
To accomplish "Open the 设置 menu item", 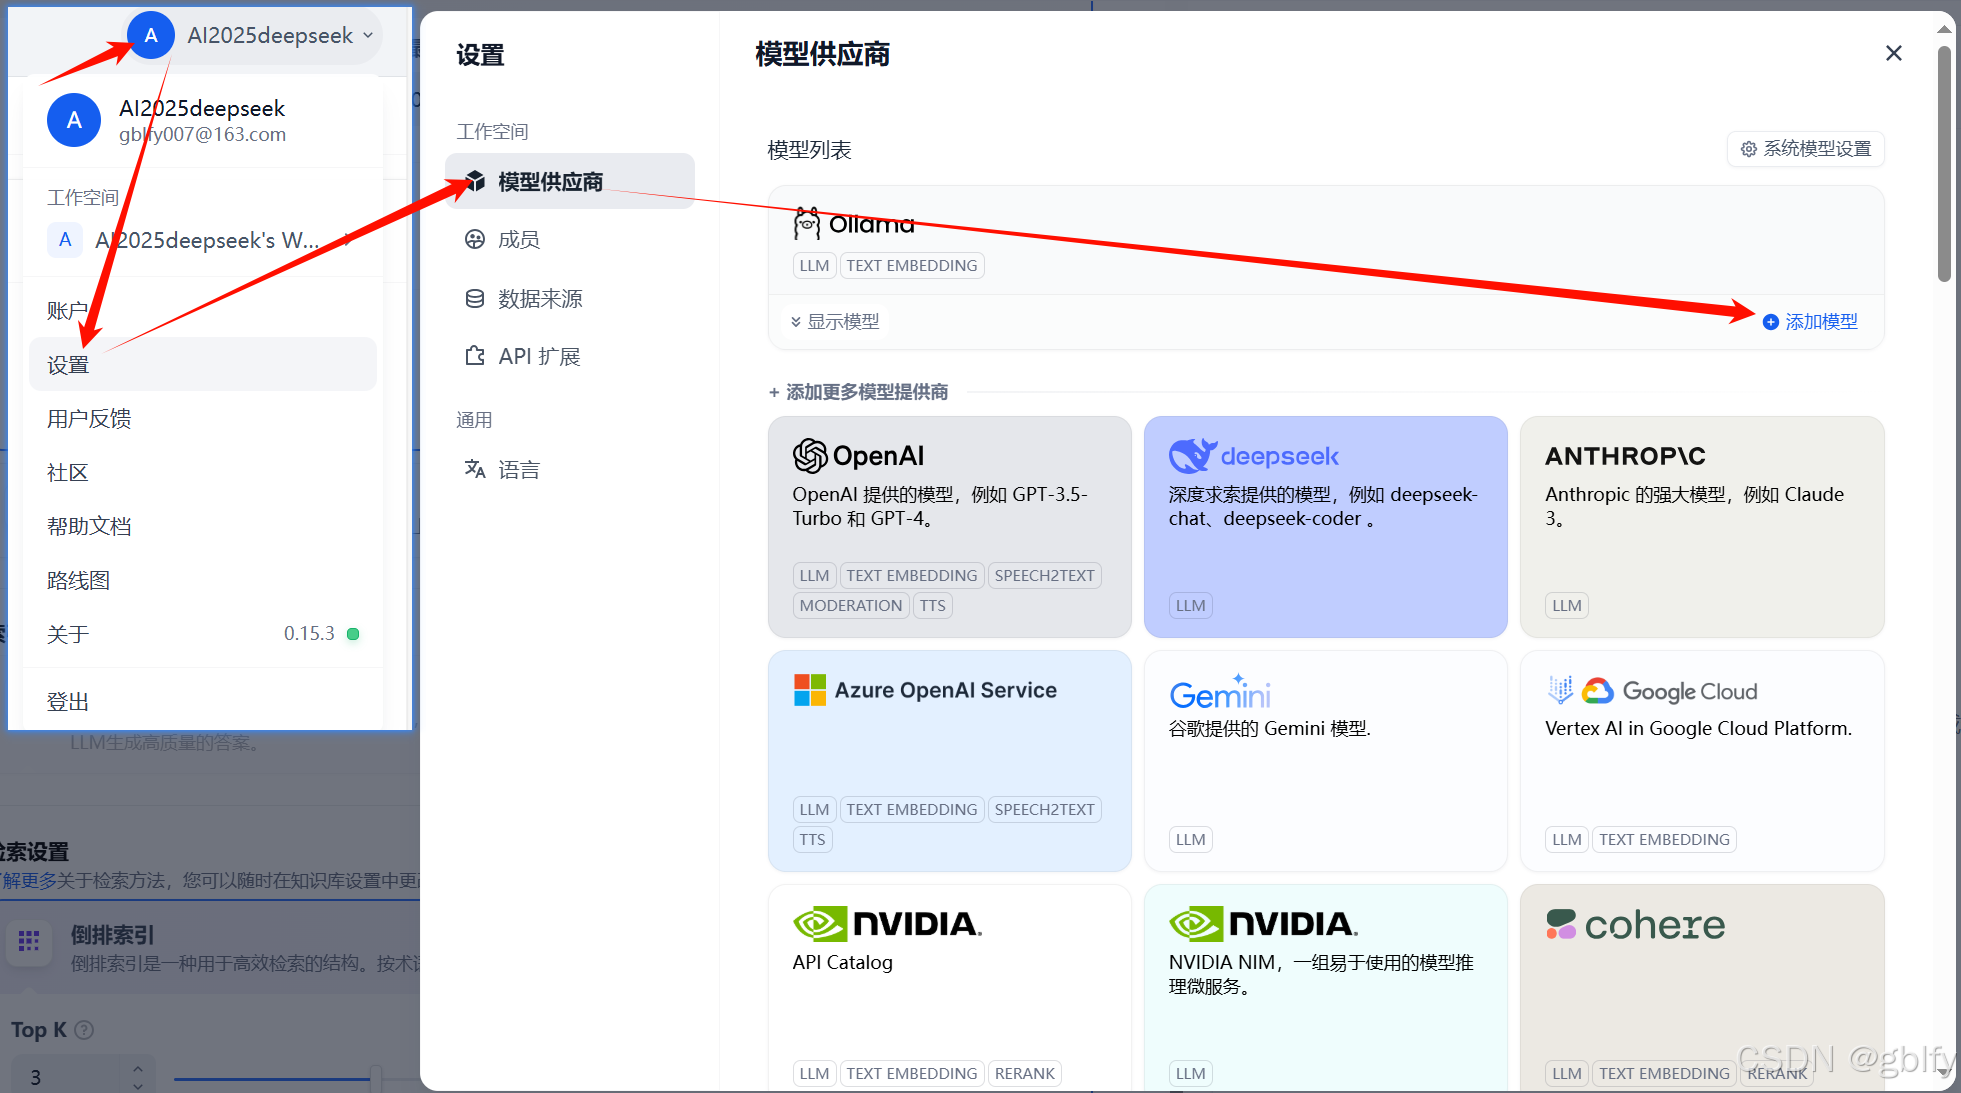I will [203, 365].
